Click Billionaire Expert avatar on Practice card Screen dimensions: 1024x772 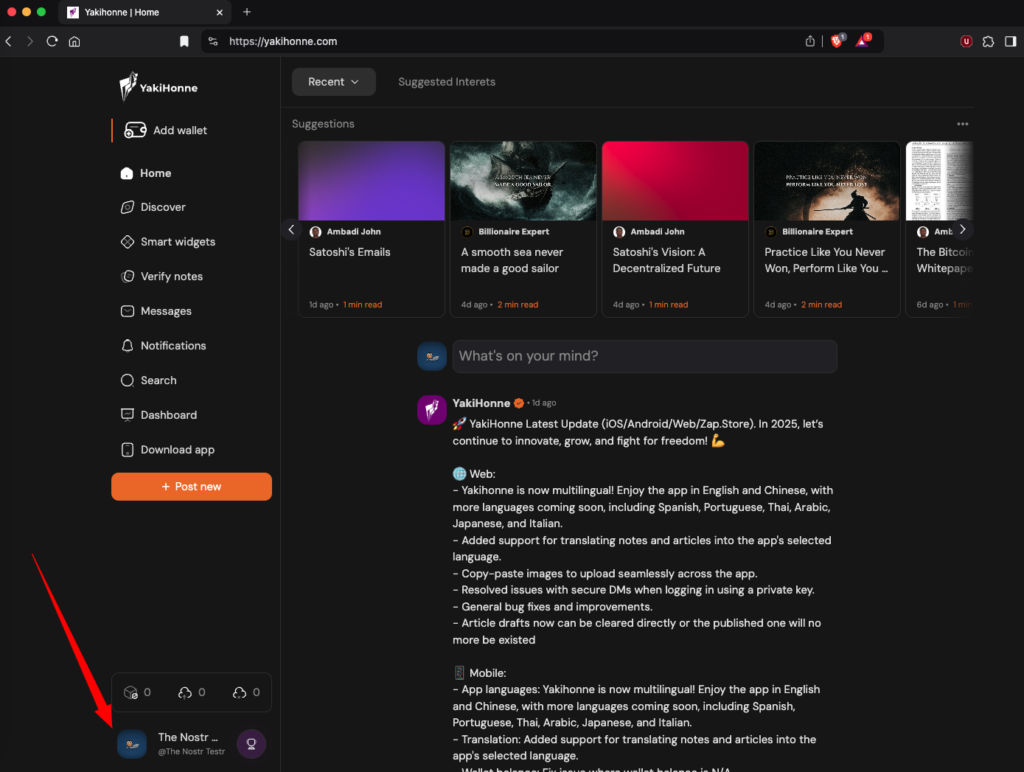771,232
